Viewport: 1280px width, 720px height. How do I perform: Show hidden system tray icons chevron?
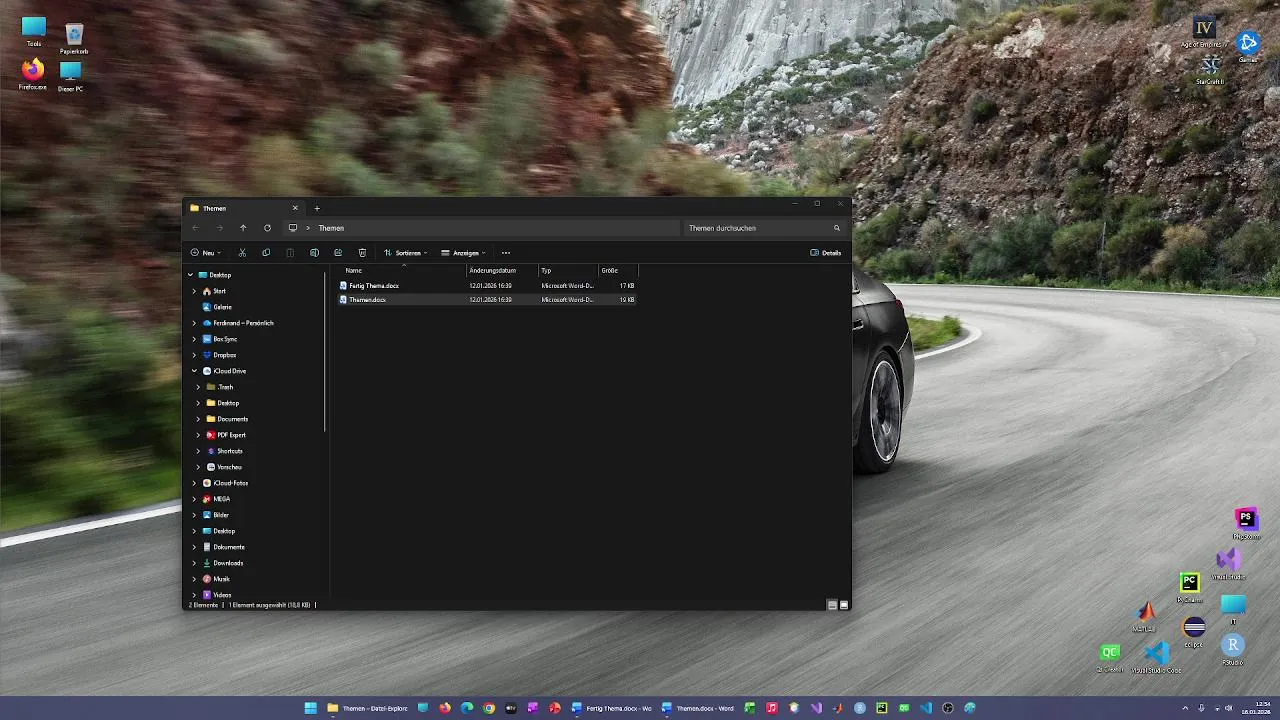[1187, 708]
